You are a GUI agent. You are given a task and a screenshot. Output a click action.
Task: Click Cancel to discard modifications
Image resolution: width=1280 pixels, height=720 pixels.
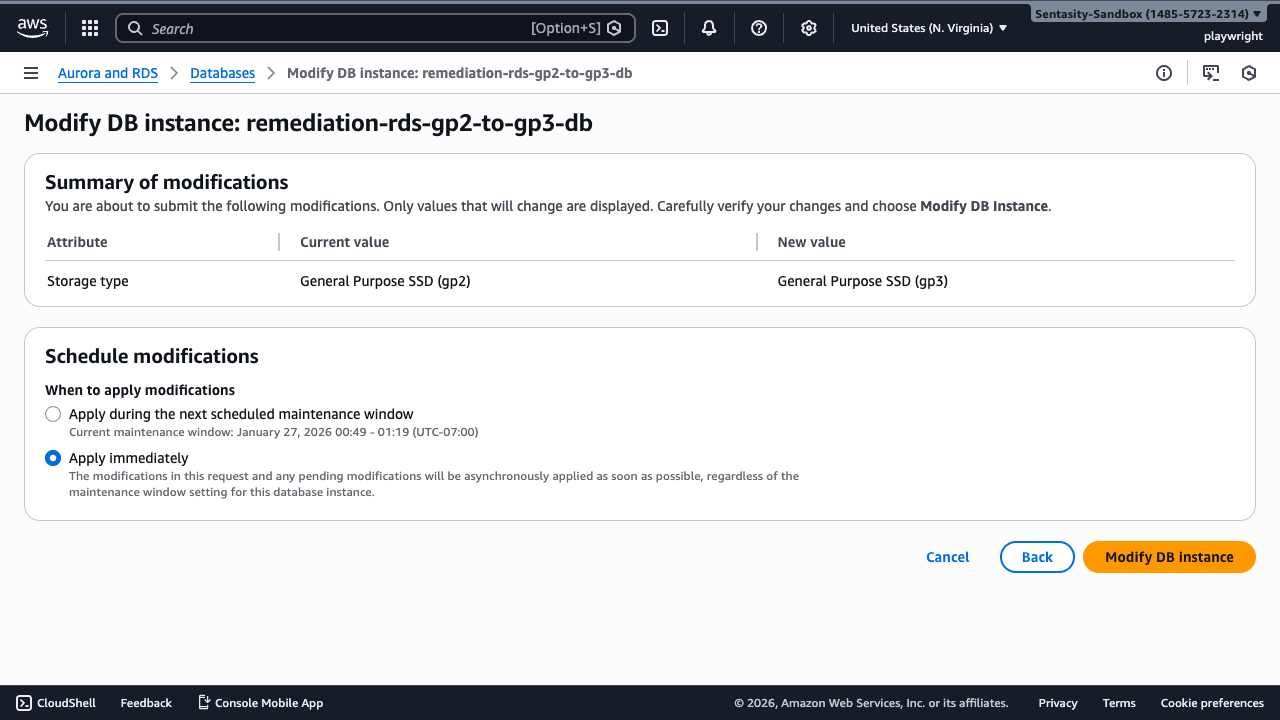[x=947, y=557]
